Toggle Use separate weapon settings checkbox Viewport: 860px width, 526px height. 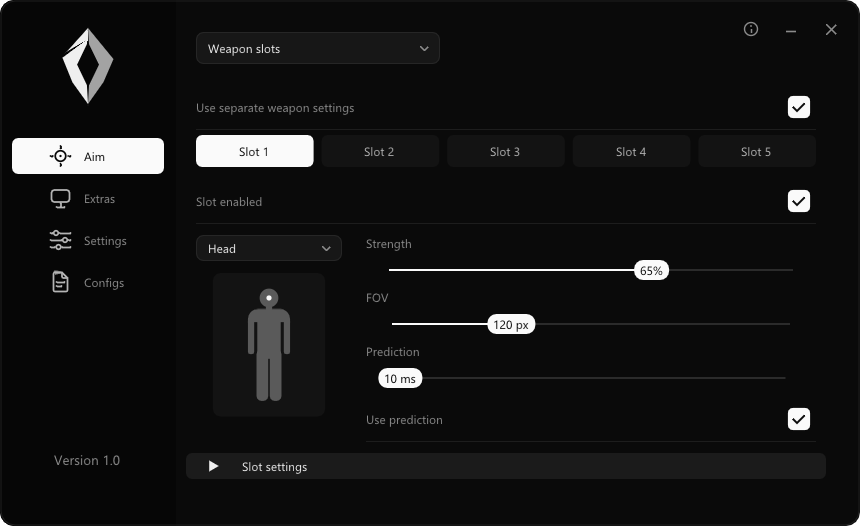(x=799, y=107)
